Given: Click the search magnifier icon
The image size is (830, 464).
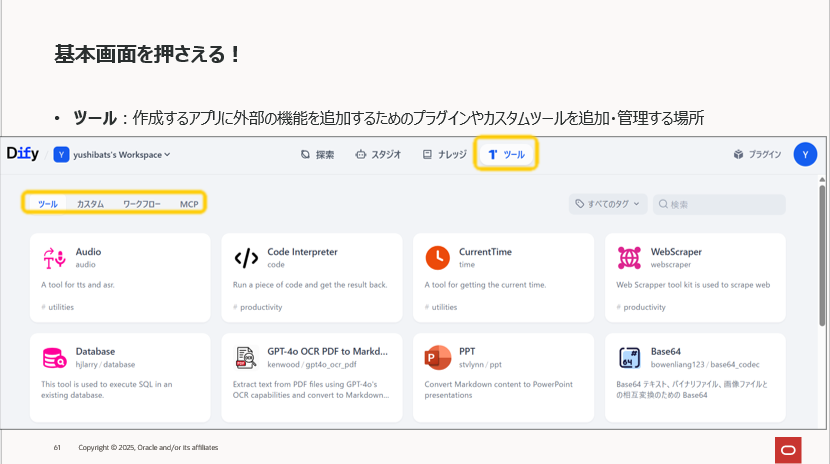Looking at the screenshot, I should [663, 204].
